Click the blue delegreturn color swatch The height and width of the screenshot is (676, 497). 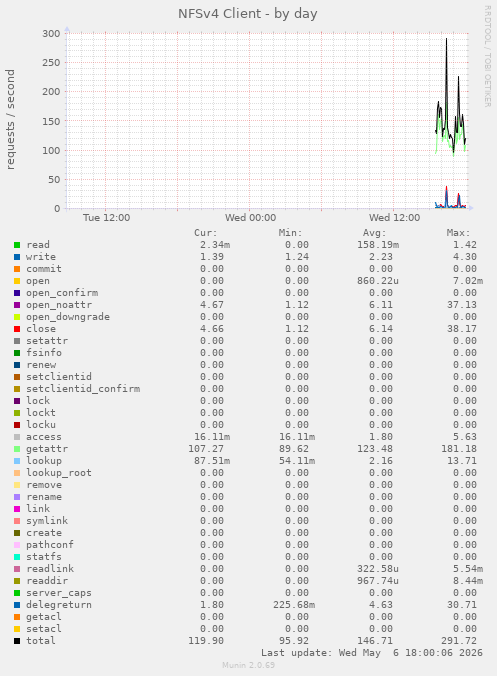[x=17, y=605]
